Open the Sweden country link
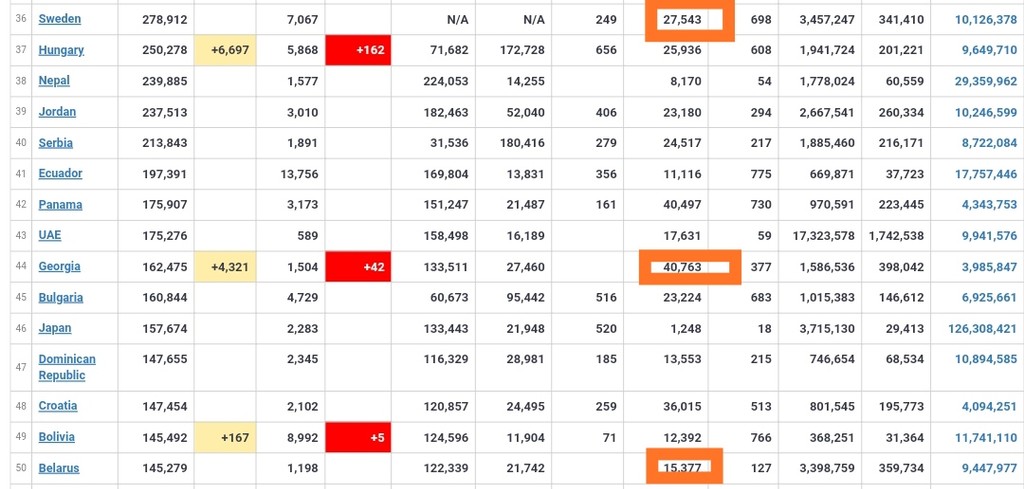The image size is (1024, 489). [59, 19]
